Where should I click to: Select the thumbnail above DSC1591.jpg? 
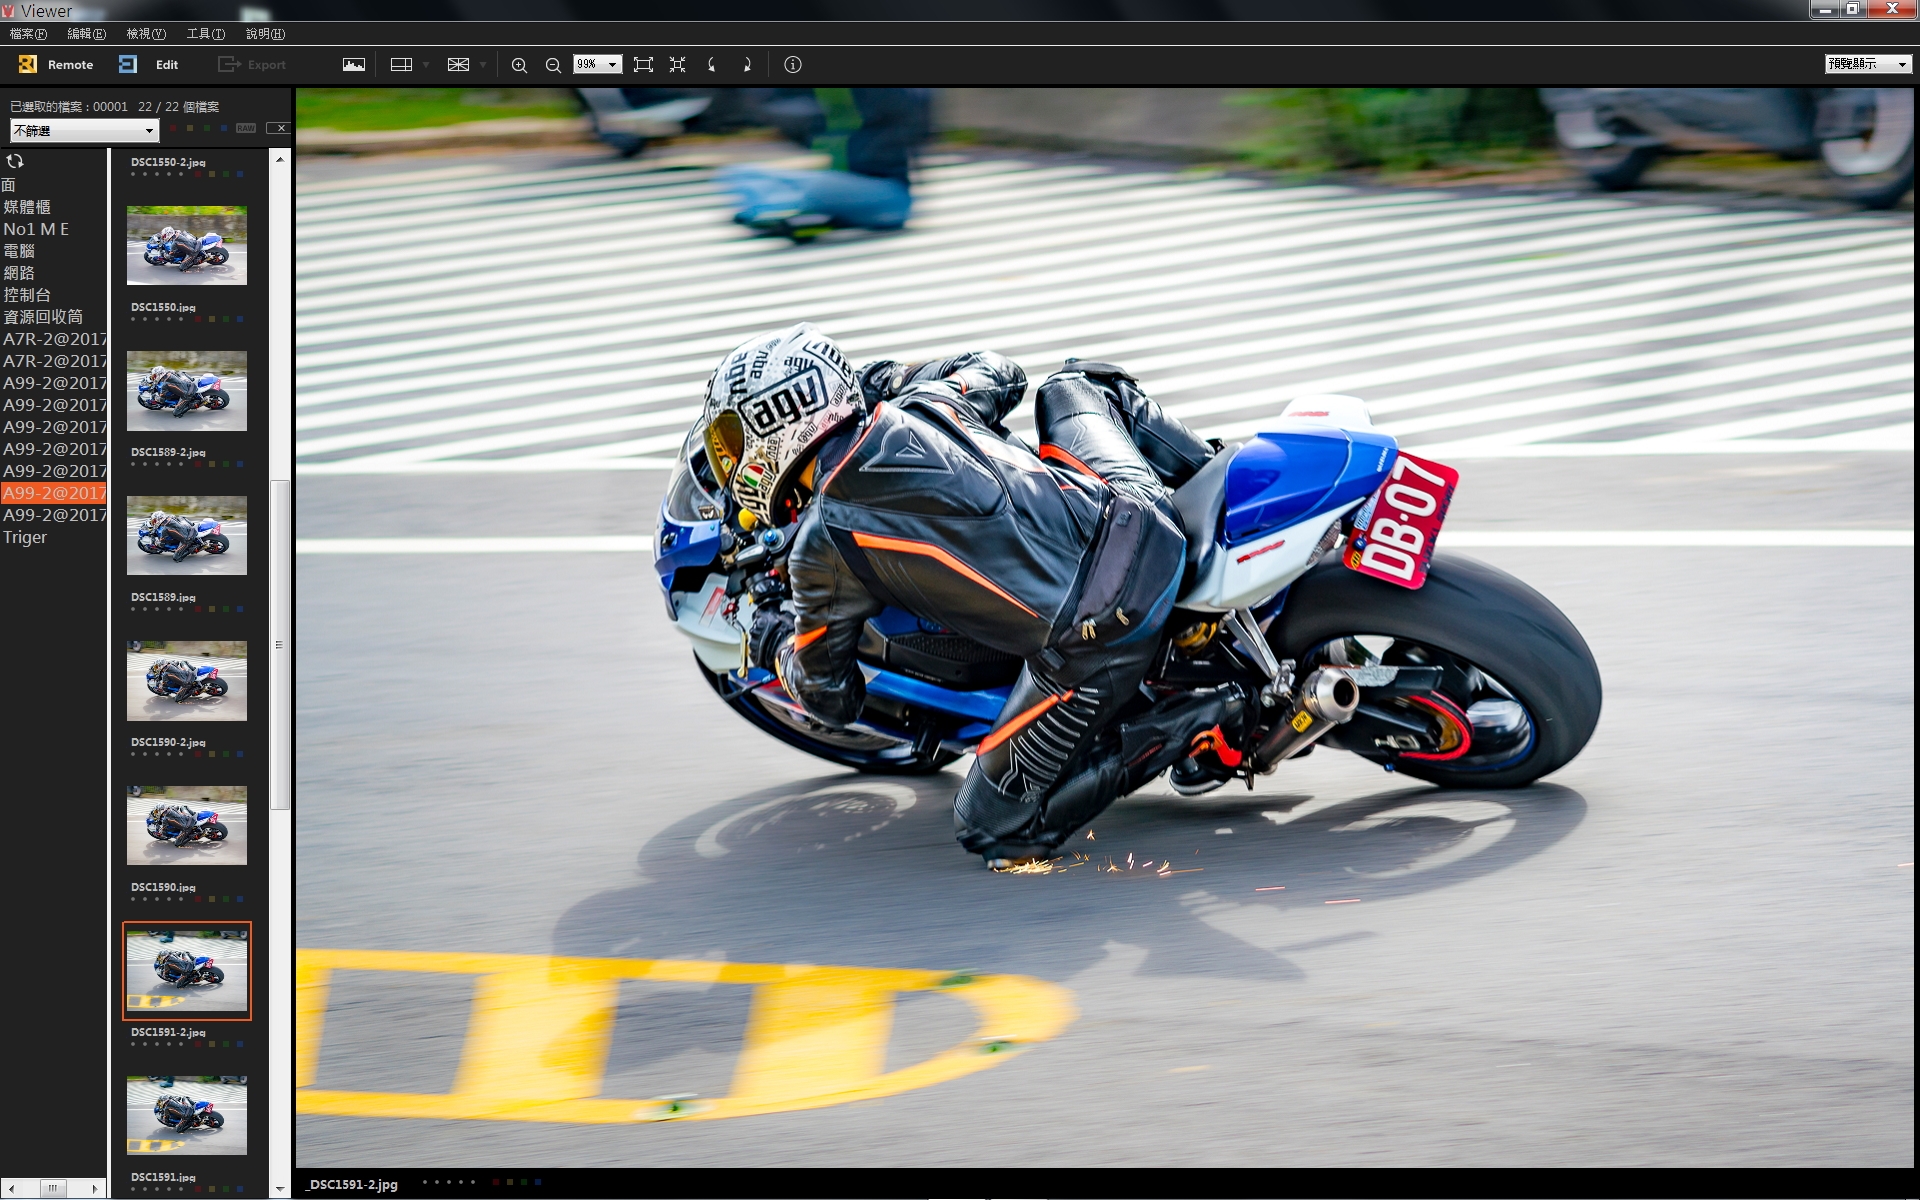[187, 1115]
